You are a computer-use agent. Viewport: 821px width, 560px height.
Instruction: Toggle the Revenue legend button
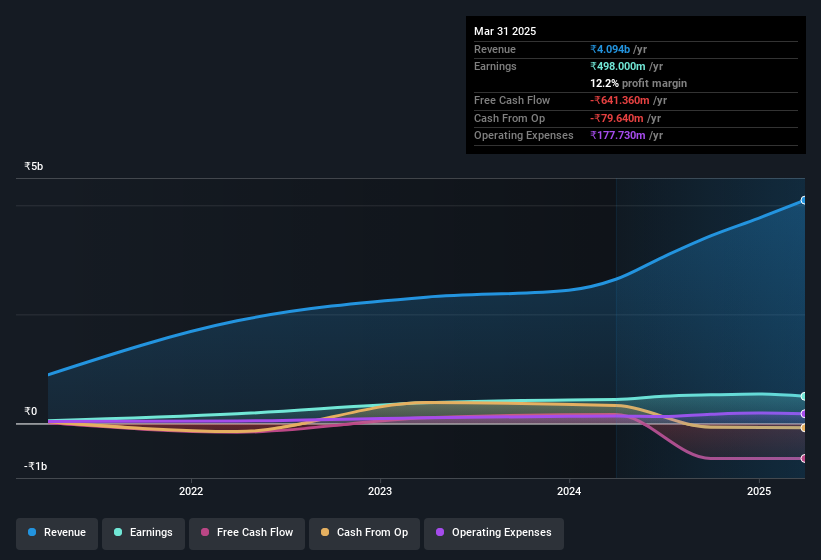point(57,533)
